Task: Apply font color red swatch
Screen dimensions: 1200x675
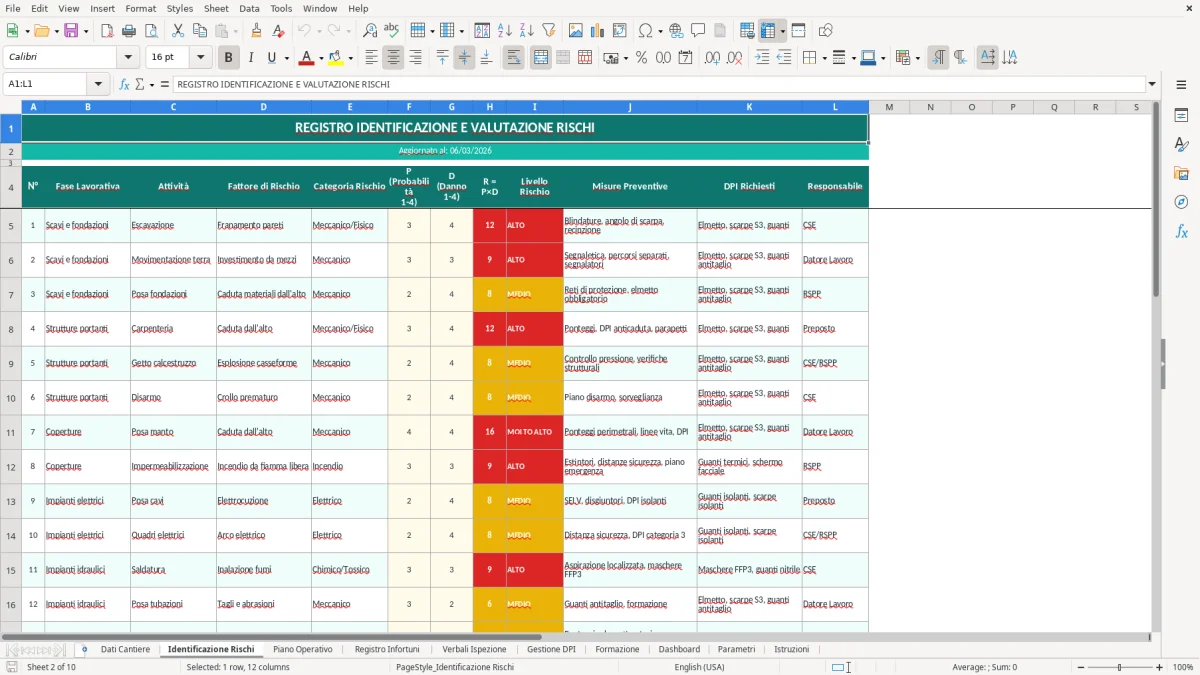Action: point(307,58)
